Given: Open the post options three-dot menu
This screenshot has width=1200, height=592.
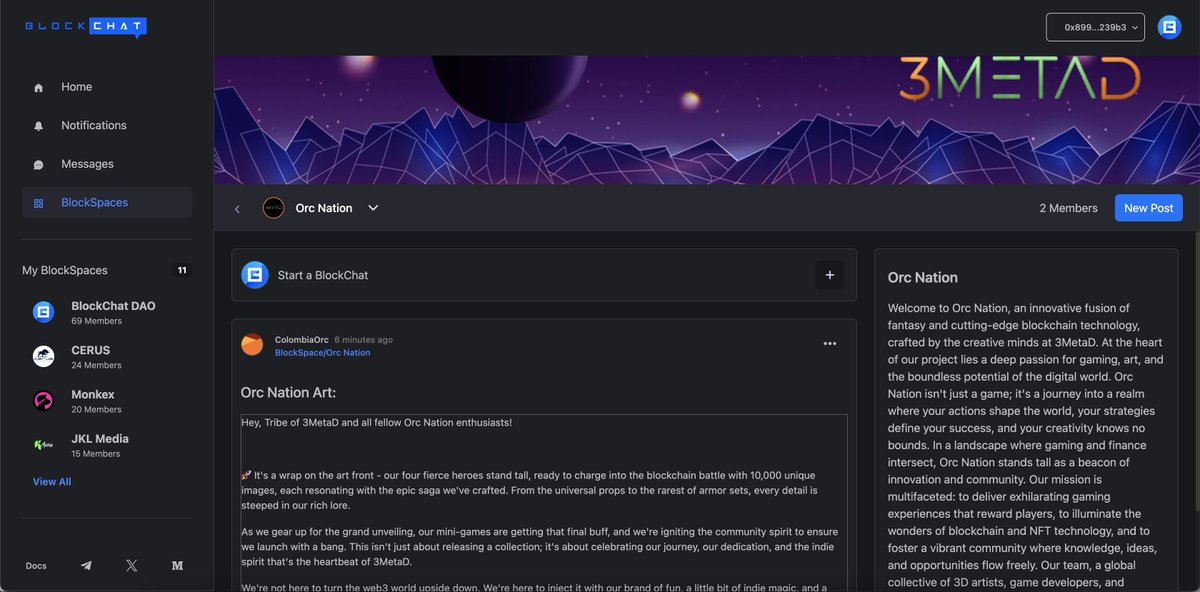Looking at the screenshot, I should pyautogui.click(x=830, y=344).
